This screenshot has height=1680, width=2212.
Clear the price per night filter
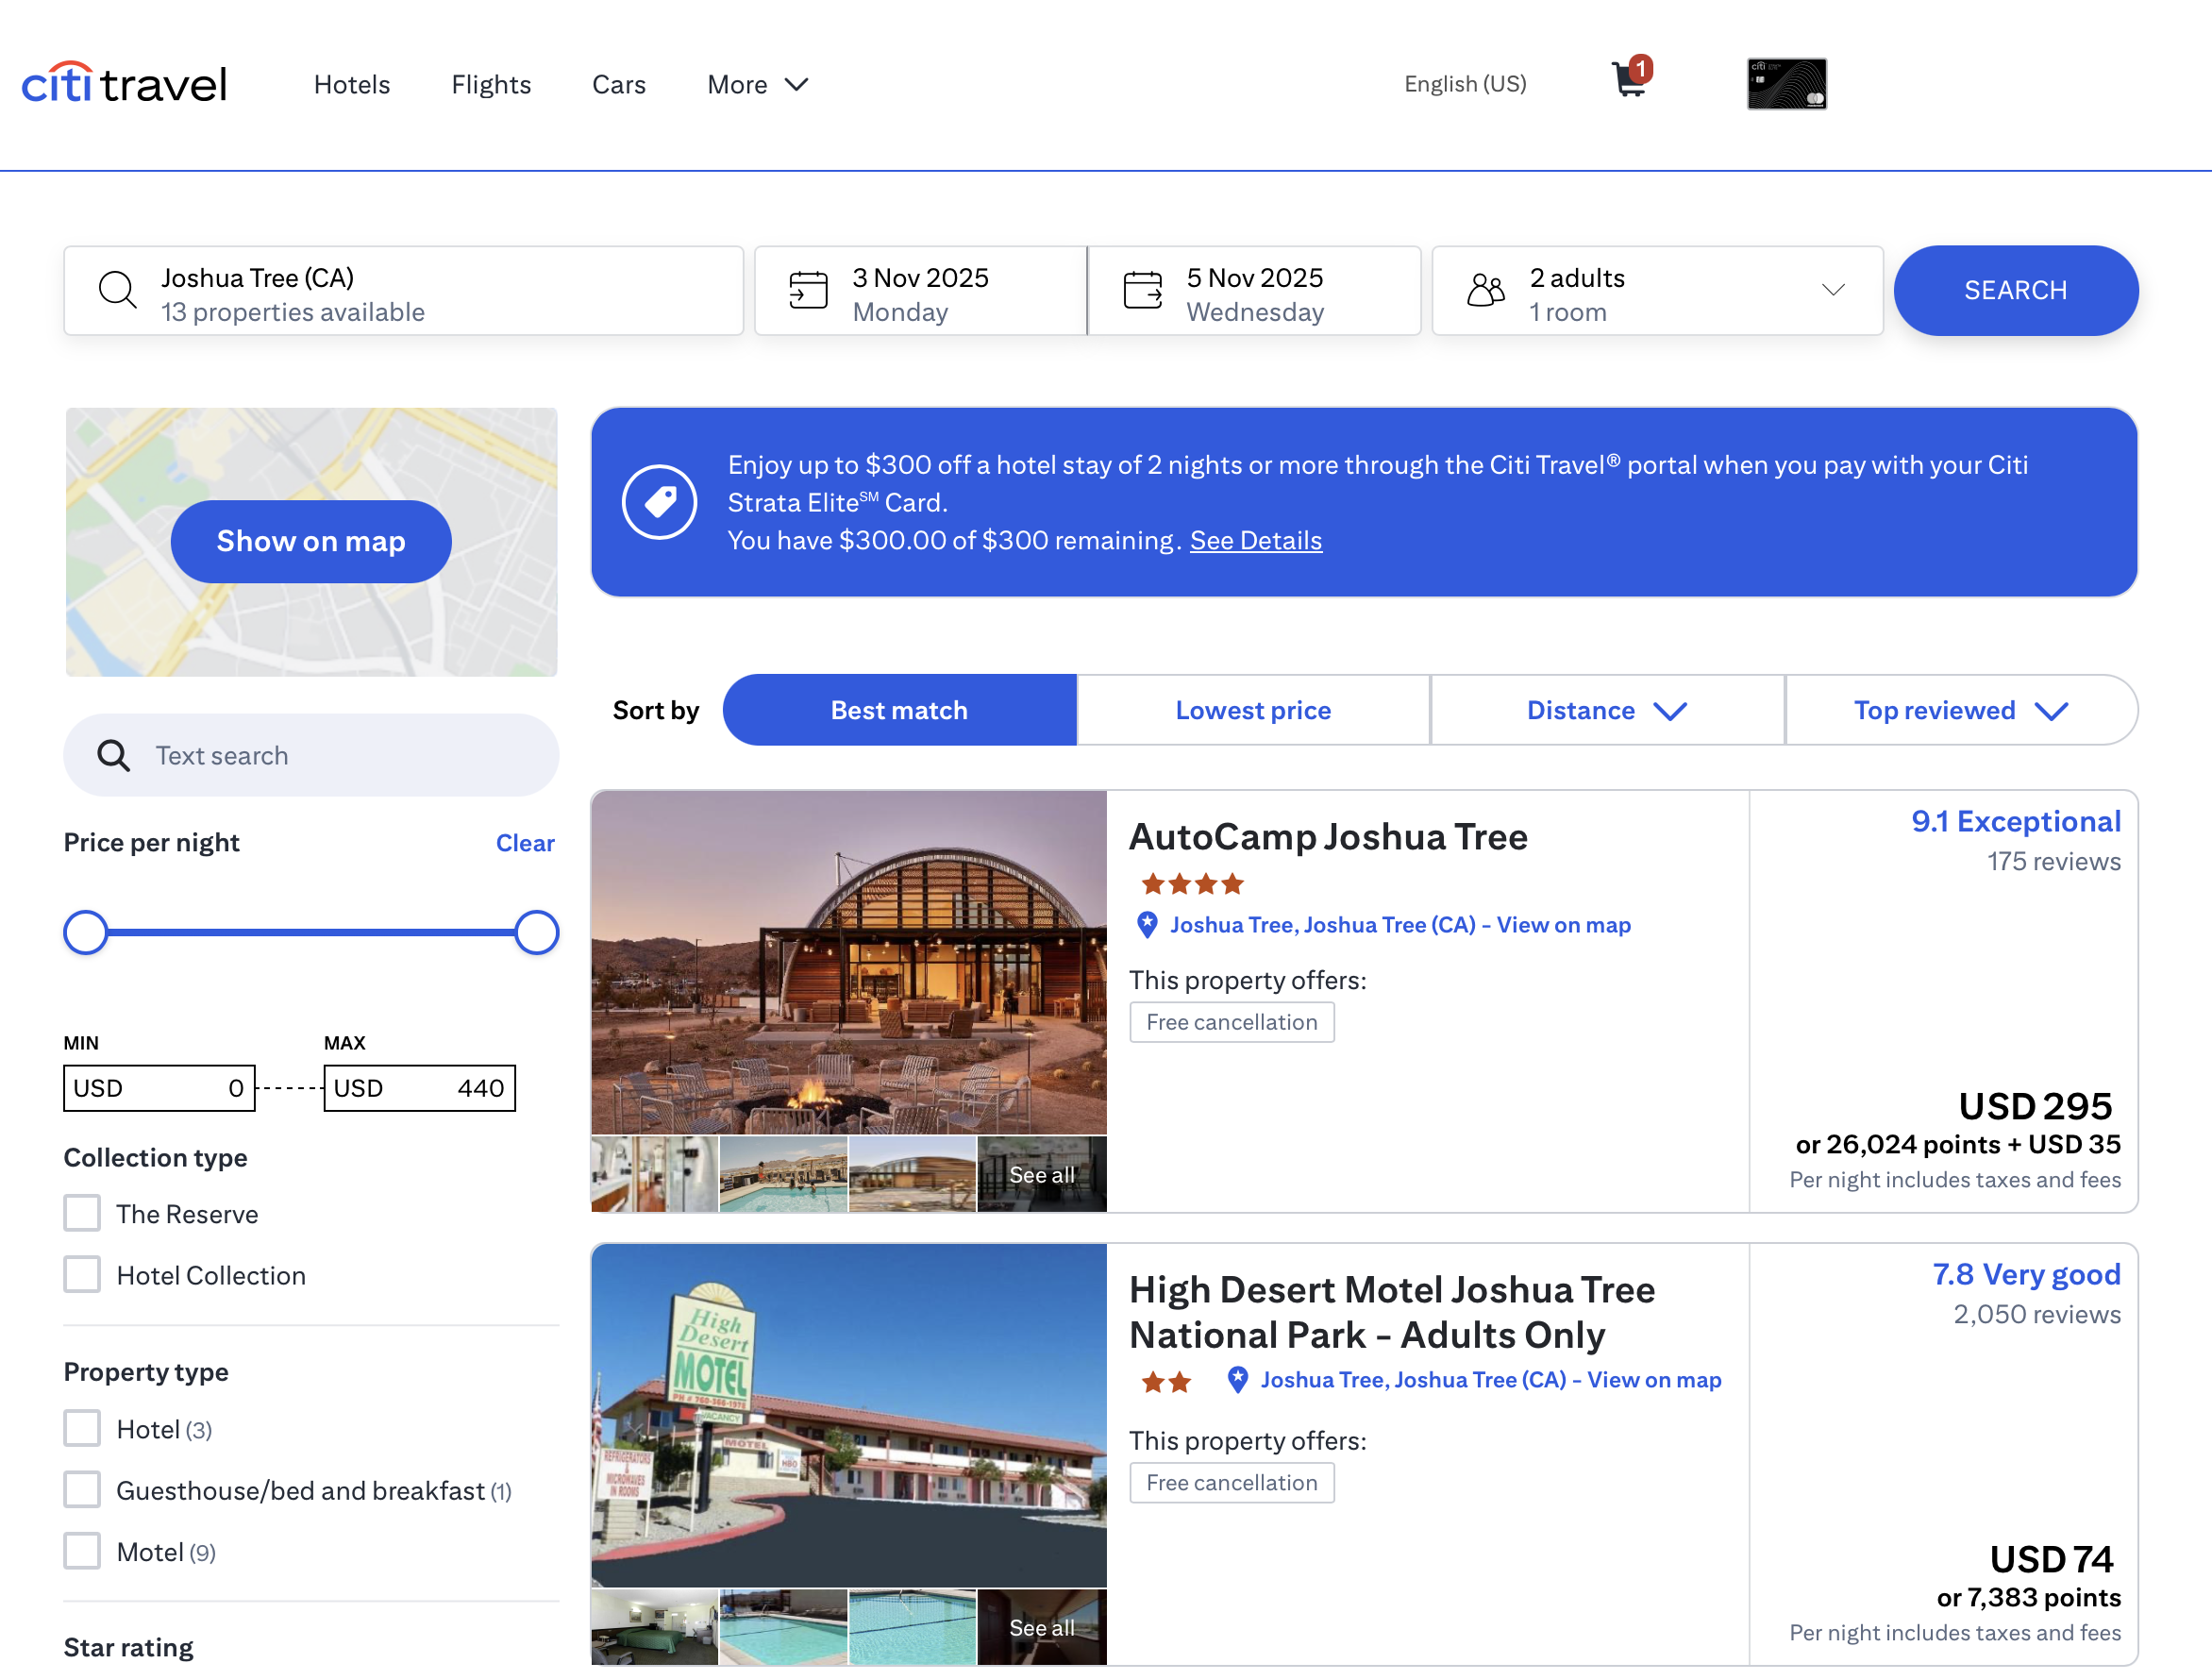[525, 844]
